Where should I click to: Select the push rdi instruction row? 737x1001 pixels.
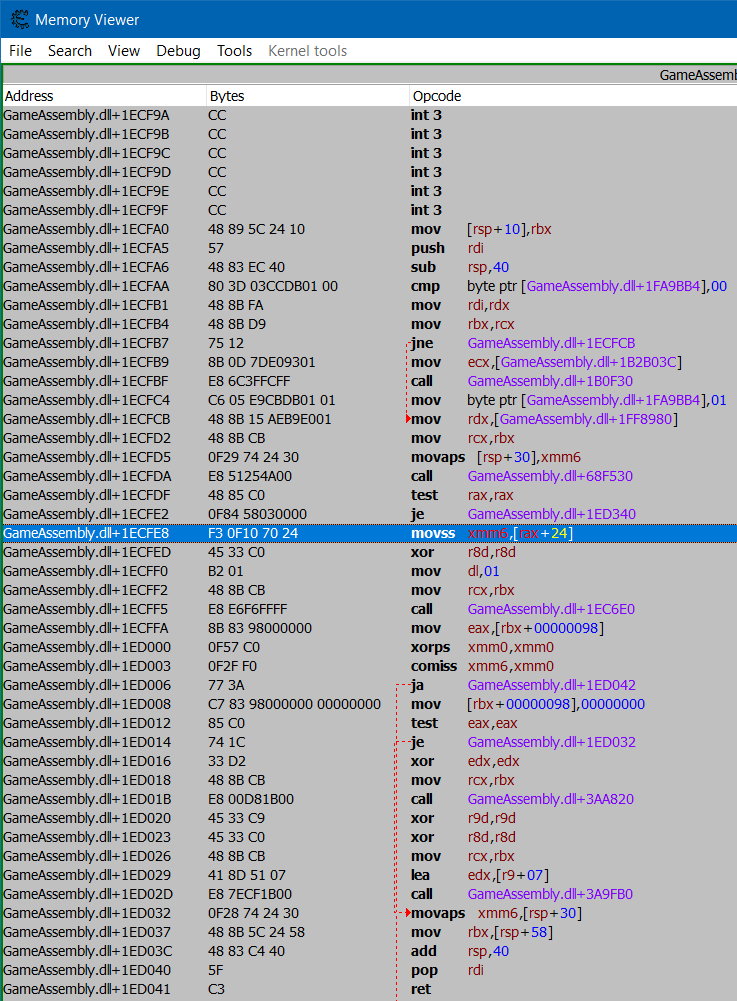tap(370, 248)
